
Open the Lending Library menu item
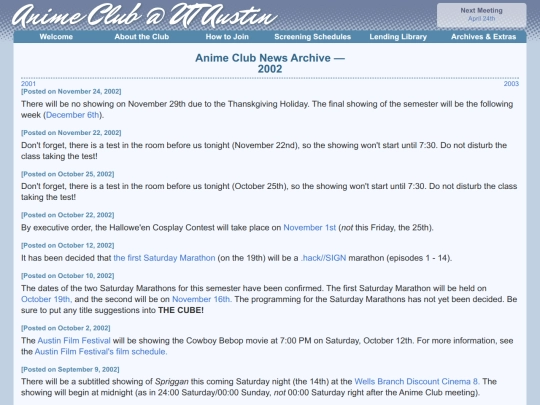point(398,37)
